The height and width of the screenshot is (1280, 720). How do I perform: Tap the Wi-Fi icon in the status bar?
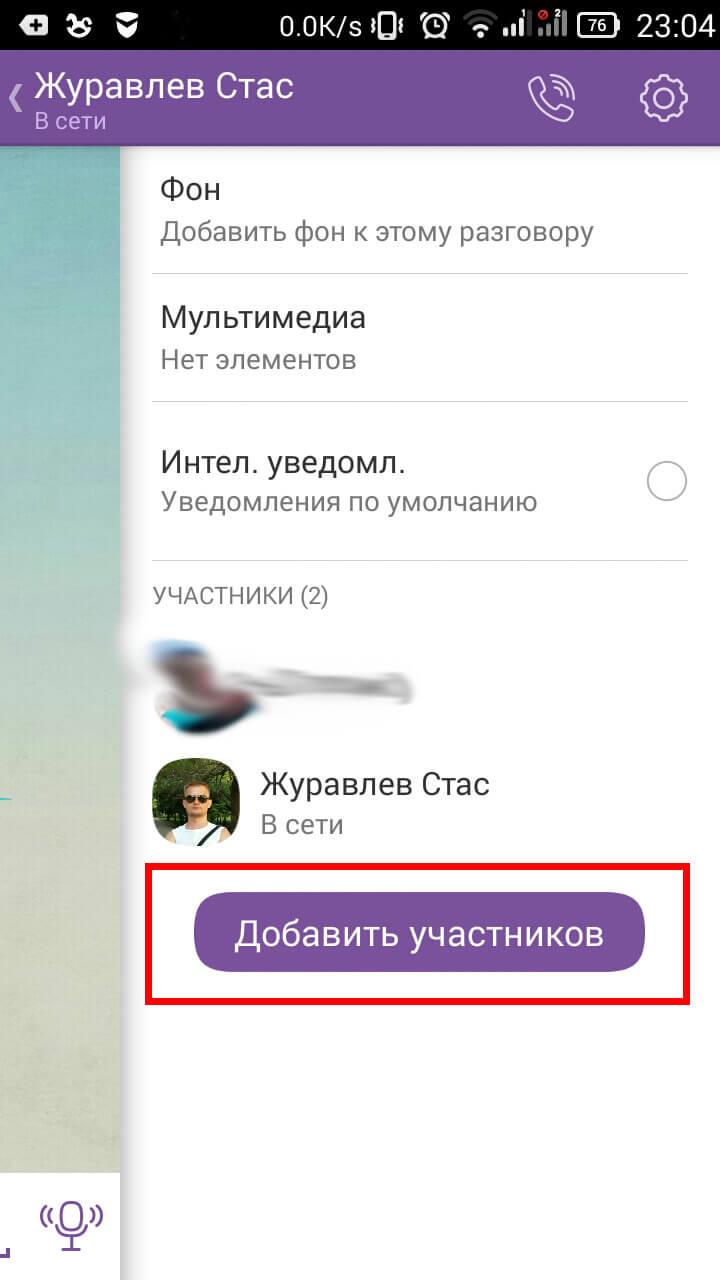(481, 26)
